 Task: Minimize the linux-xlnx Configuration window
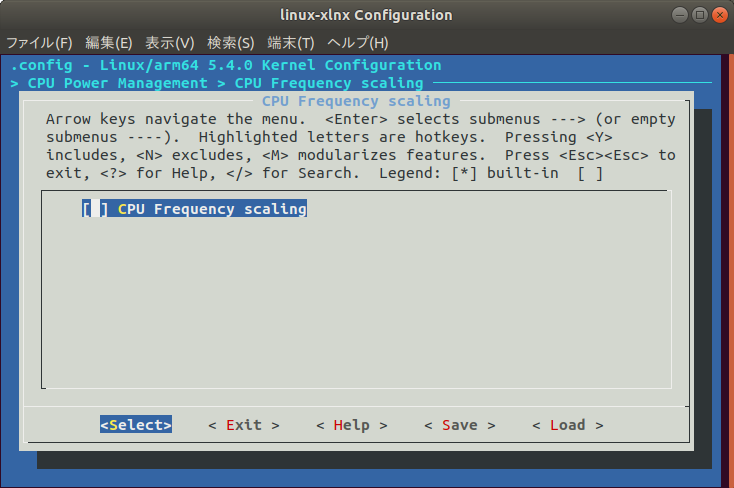pos(680,15)
